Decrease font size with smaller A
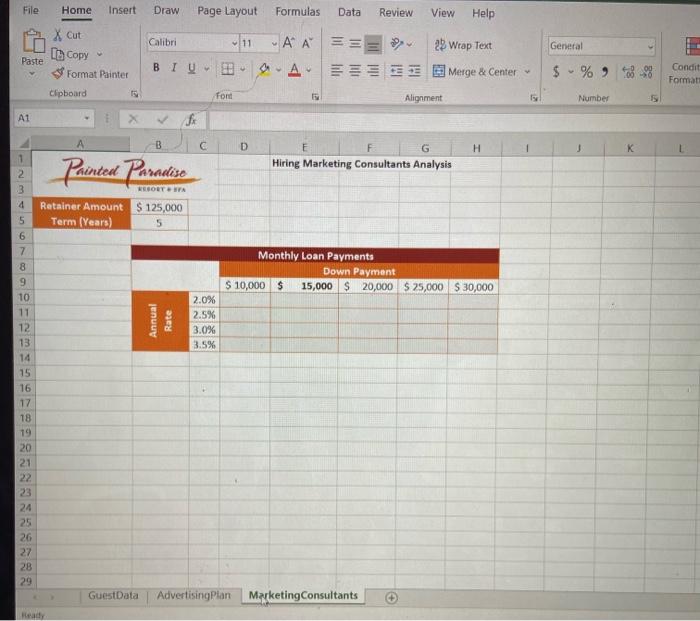Screen dimensions: 700x621 click(x=307, y=43)
